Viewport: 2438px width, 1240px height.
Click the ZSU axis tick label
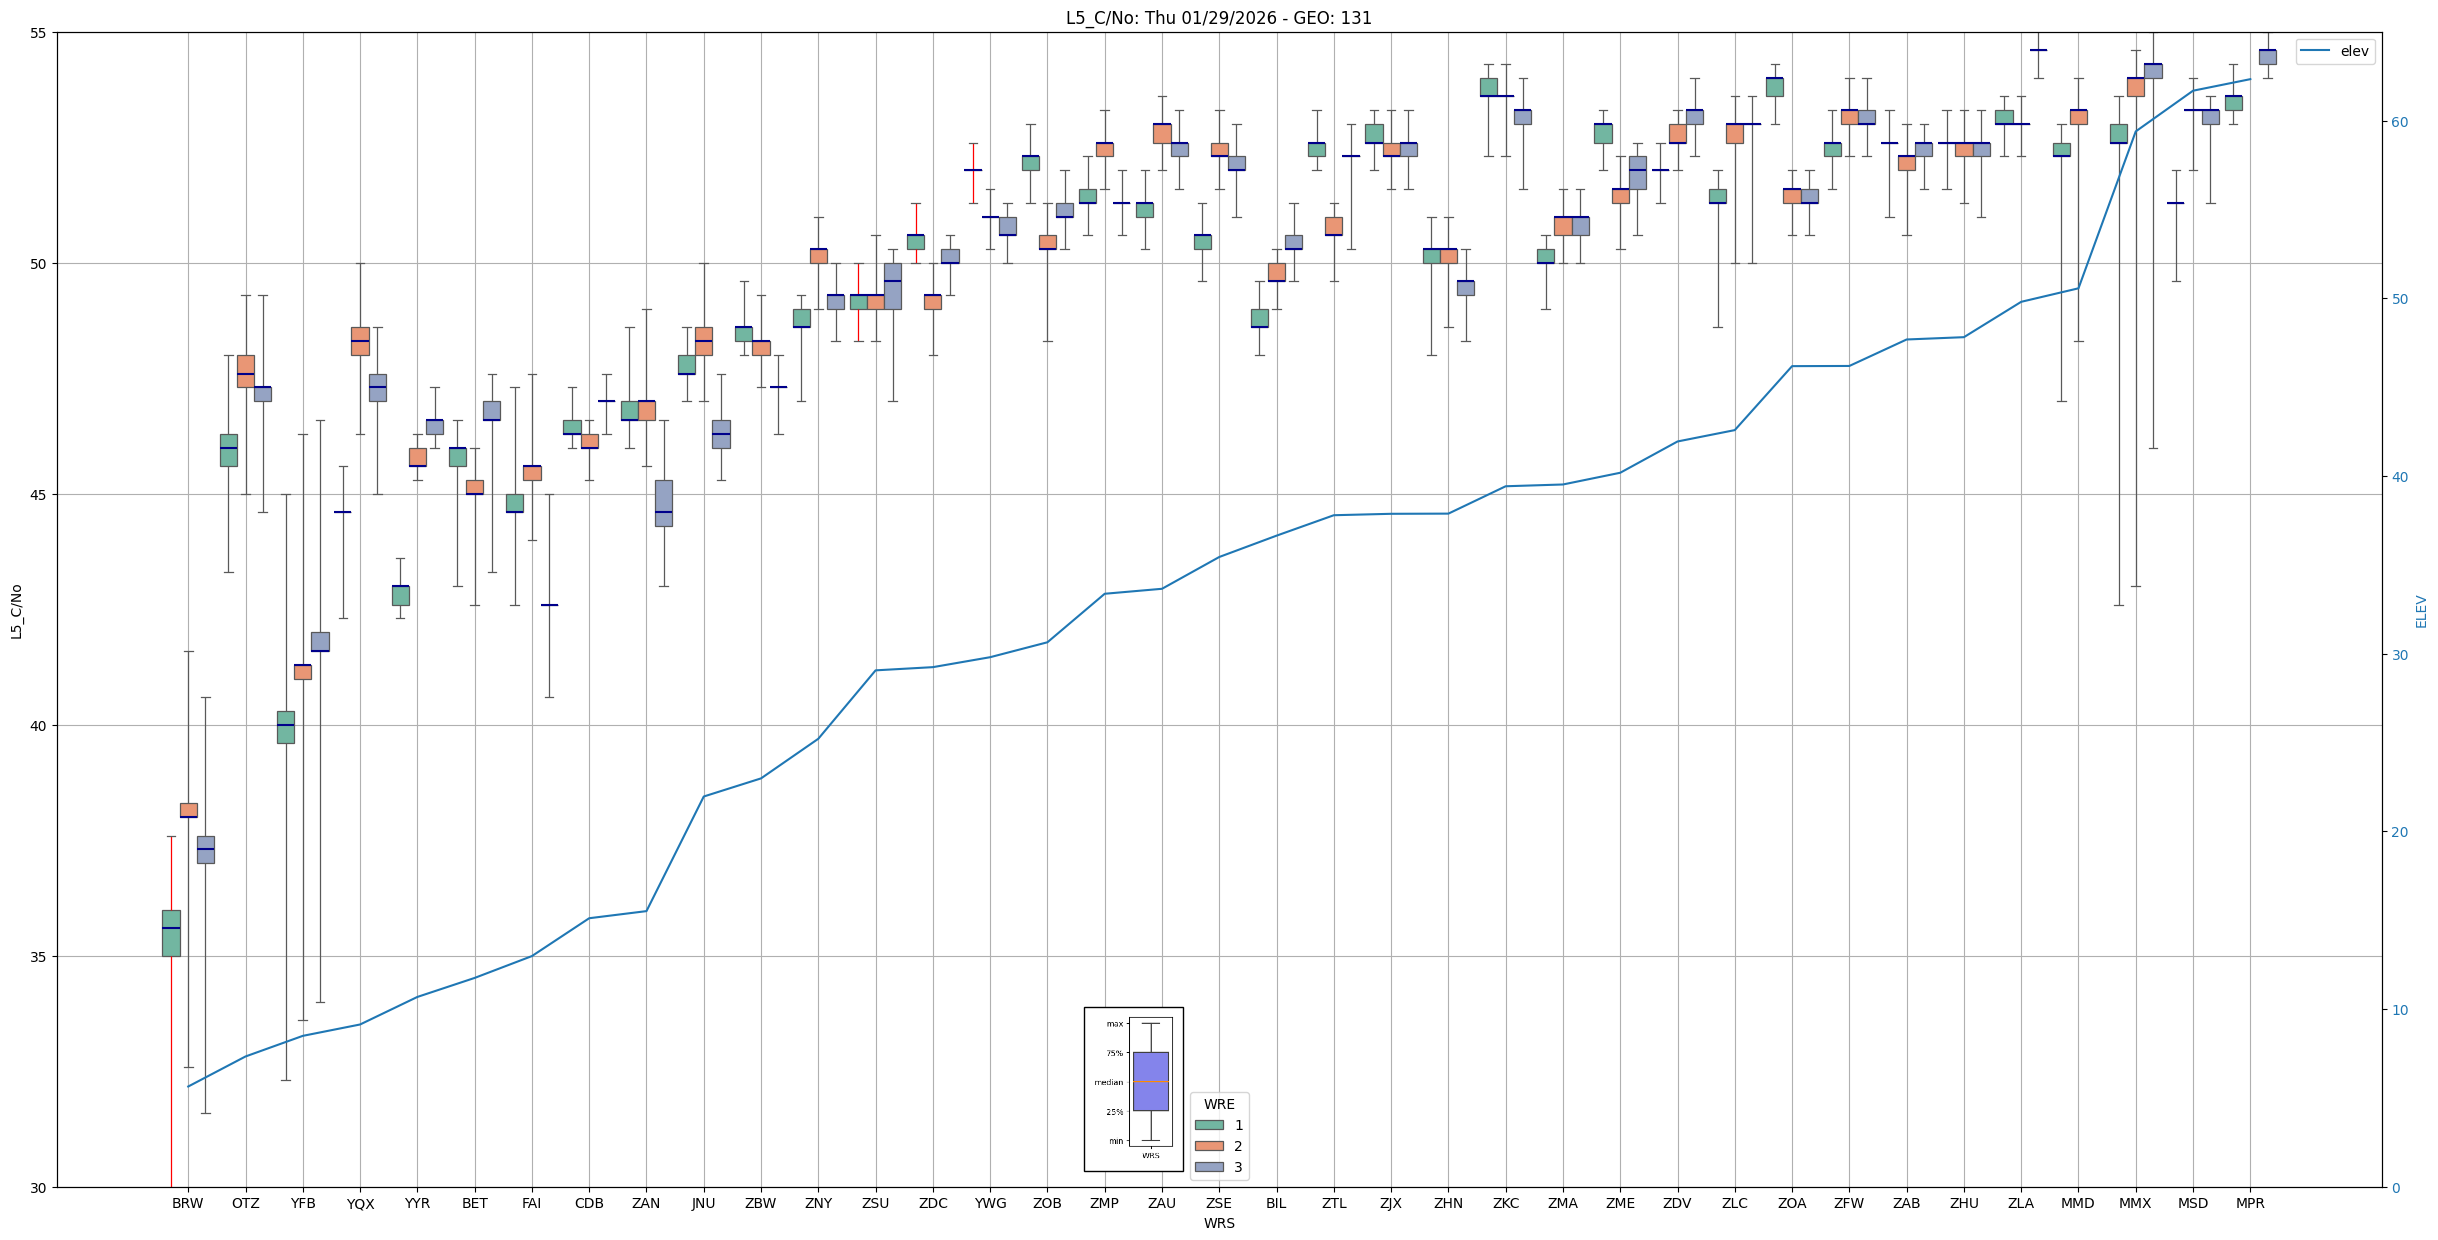875,1203
